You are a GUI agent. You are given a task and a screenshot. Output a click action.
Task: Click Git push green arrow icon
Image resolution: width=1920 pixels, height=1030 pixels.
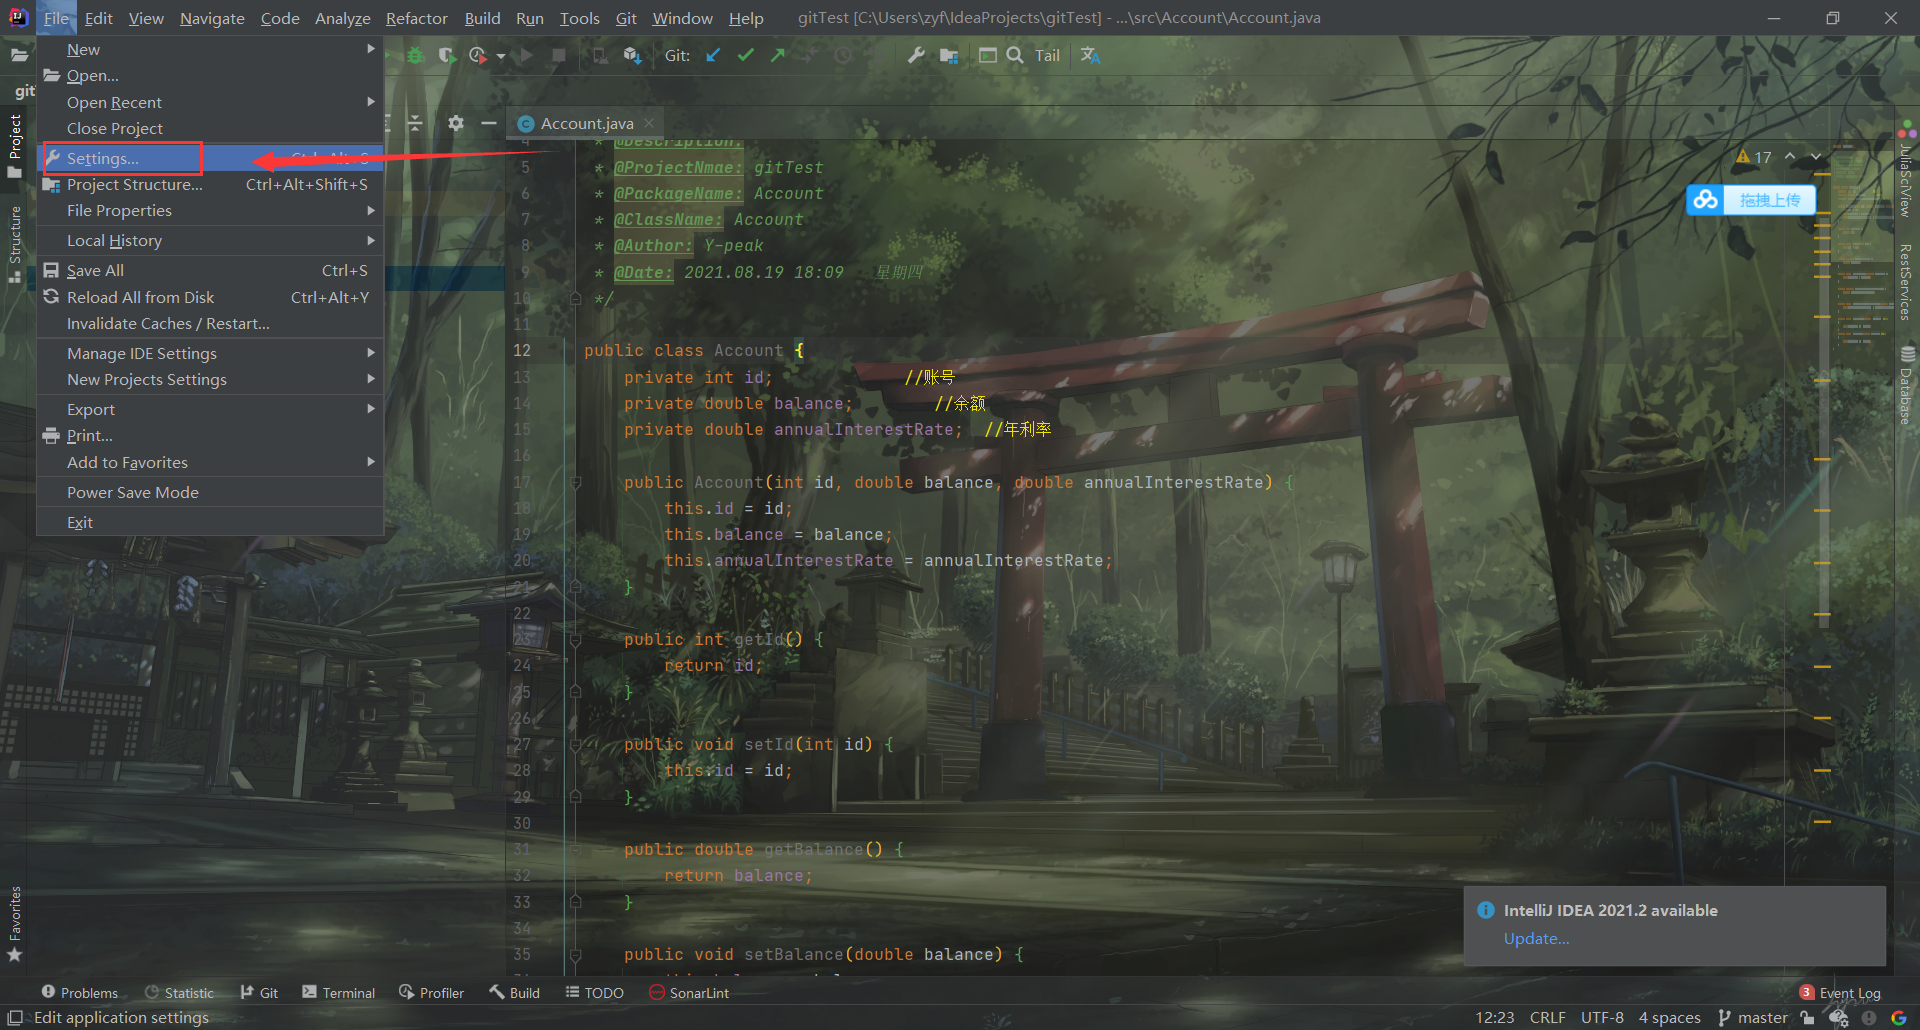coord(777,56)
